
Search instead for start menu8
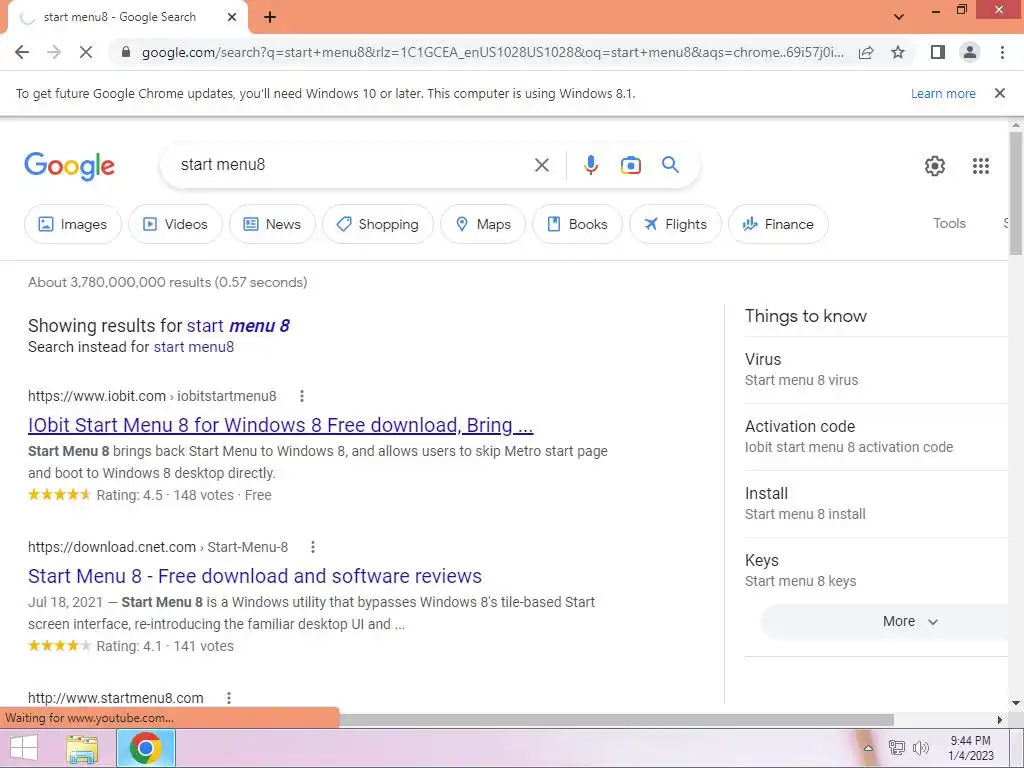click(x=193, y=347)
